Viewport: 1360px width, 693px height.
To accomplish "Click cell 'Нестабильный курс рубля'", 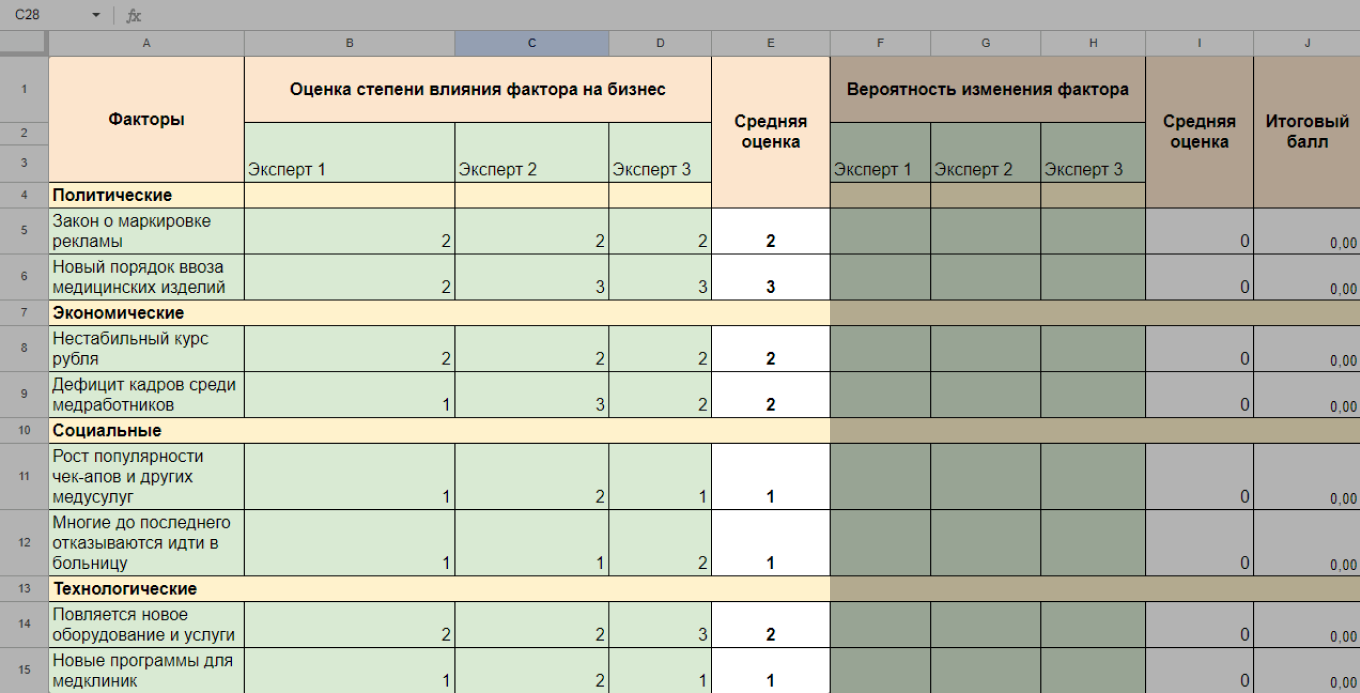I will click(x=146, y=349).
